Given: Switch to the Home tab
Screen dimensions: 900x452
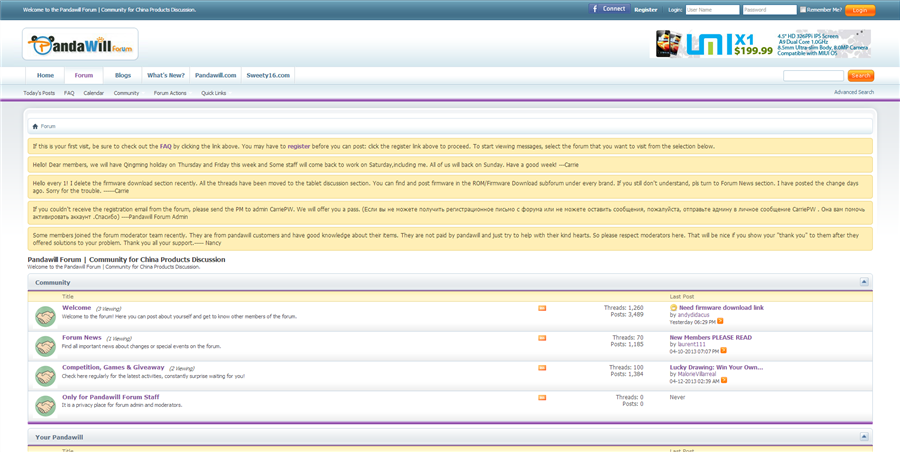Looking at the screenshot, I should click(45, 75).
